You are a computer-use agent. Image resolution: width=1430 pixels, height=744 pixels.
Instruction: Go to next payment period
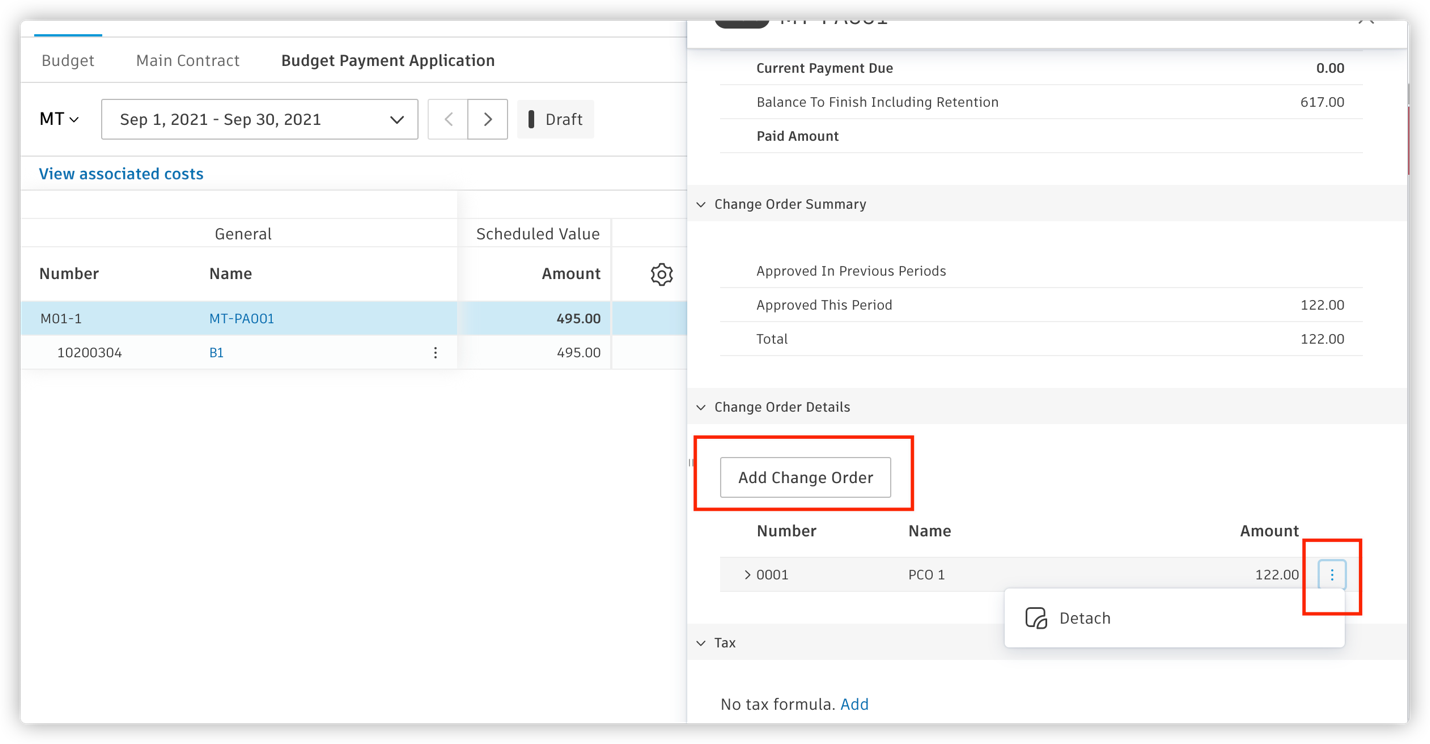click(488, 119)
